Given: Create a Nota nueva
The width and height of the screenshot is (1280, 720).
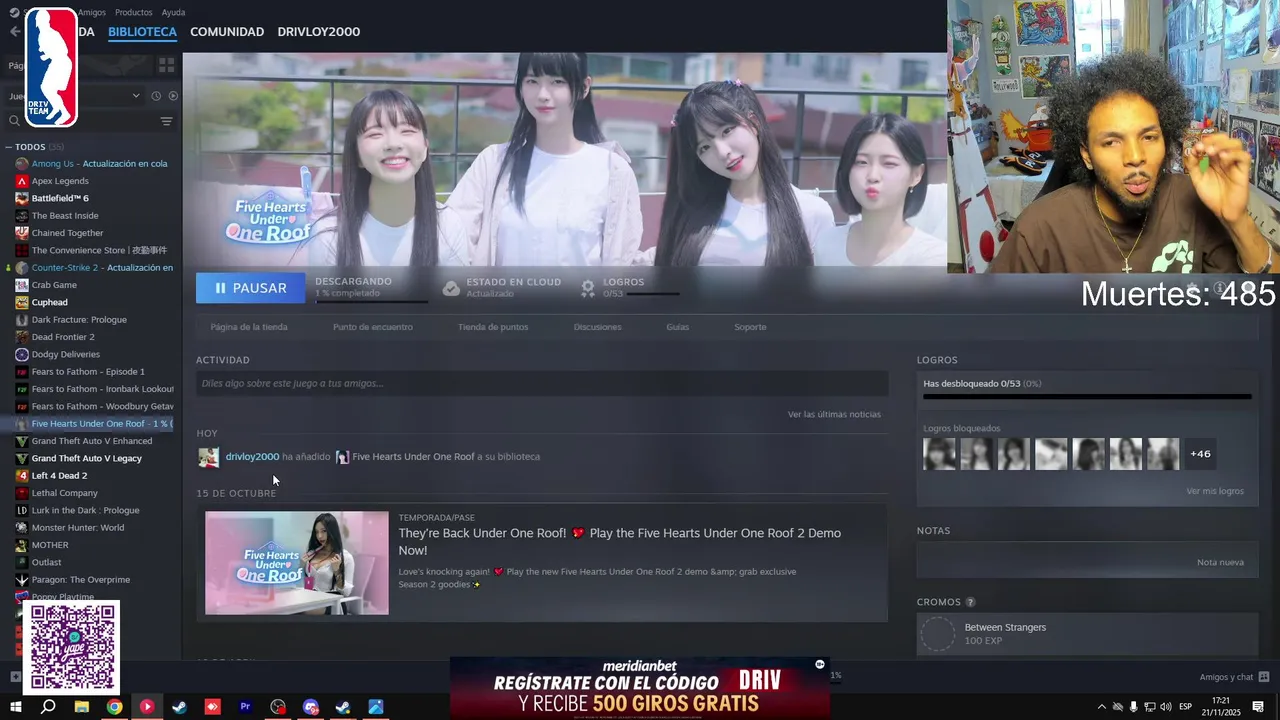Looking at the screenshot, I should [x=1220, y=562].
